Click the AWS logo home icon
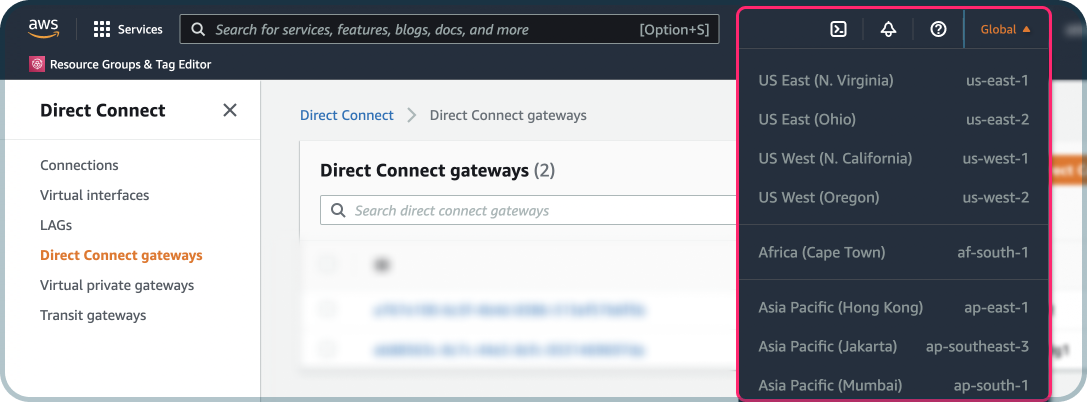The image size is (1087, 402). 44,29
